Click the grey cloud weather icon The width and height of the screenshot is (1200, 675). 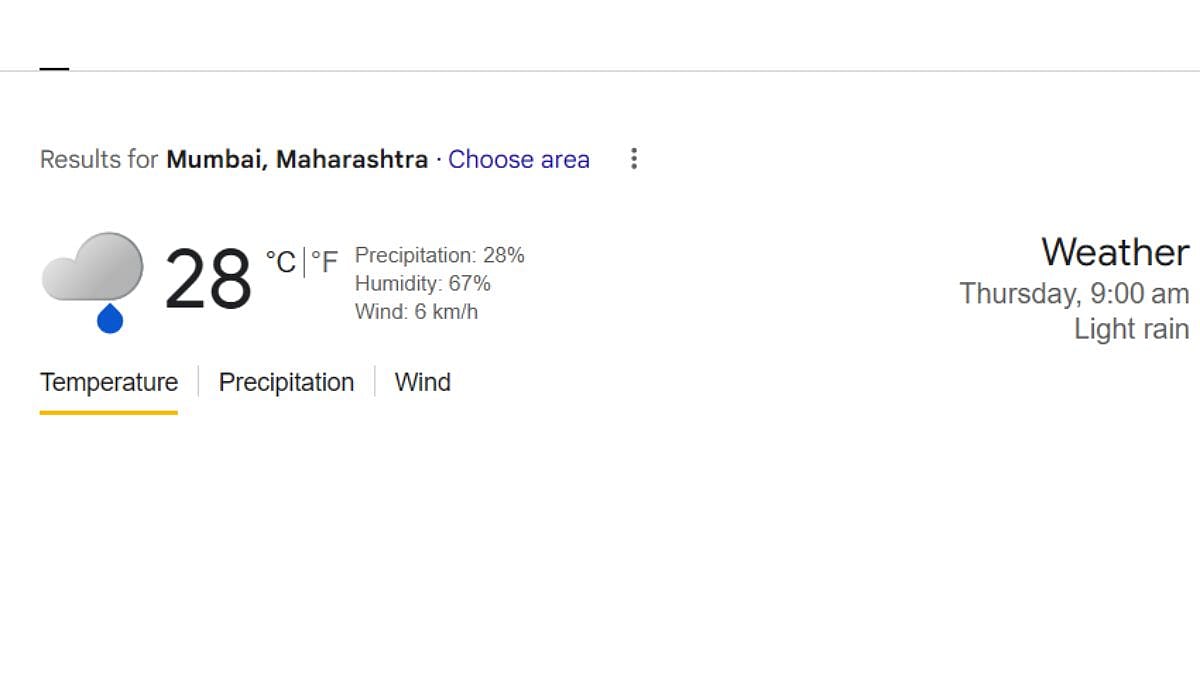pos(92,266)
